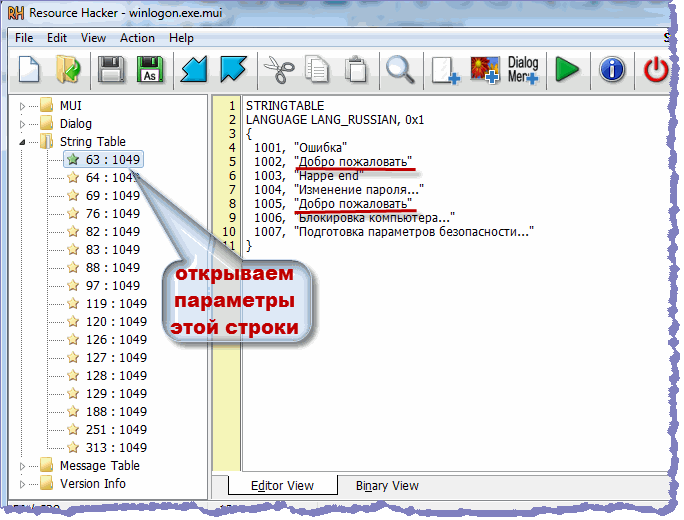Click the blue down-left arrow icon

pyautogui.click(x=194, y=69)
